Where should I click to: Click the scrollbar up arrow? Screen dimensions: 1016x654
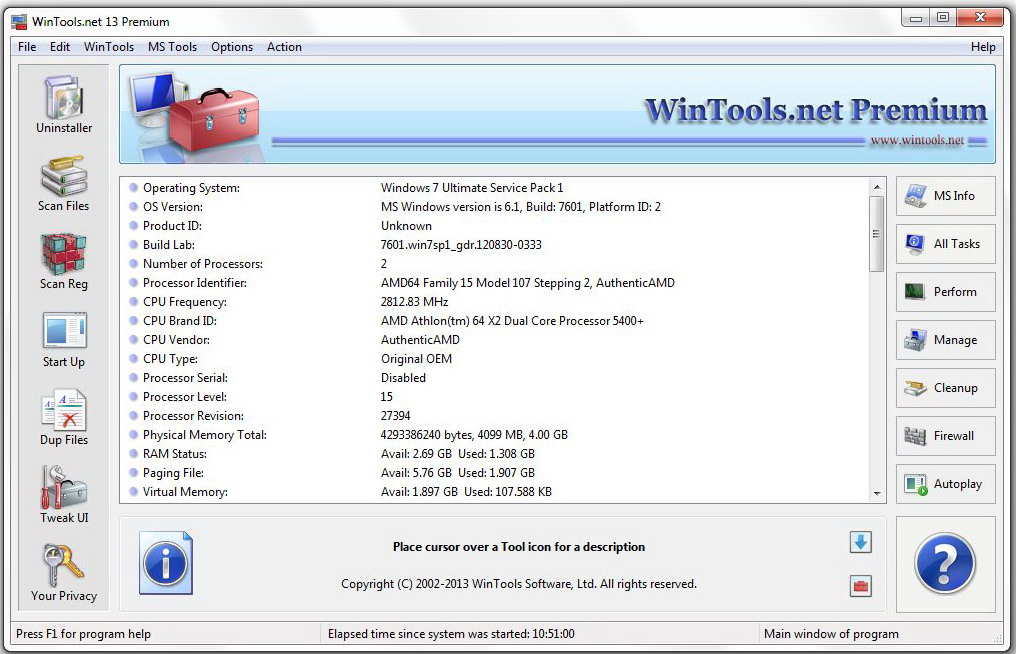877,187
